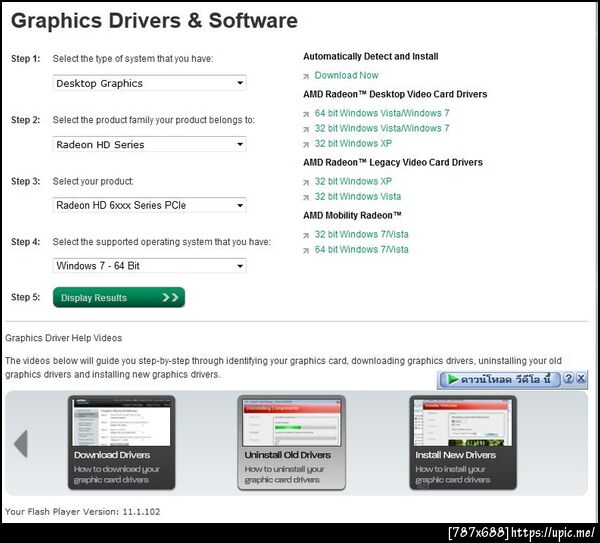Click the Automatically Detect and Install heading
600x543 pixels.
[x=370, y=56]
